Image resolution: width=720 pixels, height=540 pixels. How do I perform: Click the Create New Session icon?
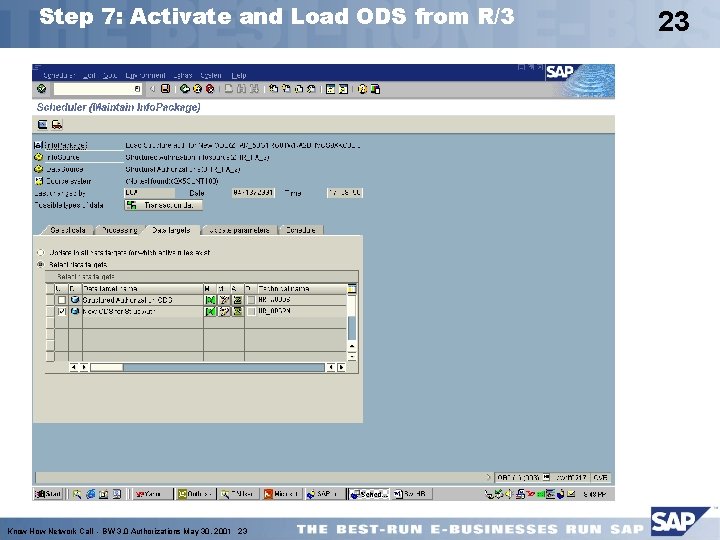pyautogui.click(x=330, y=89)
